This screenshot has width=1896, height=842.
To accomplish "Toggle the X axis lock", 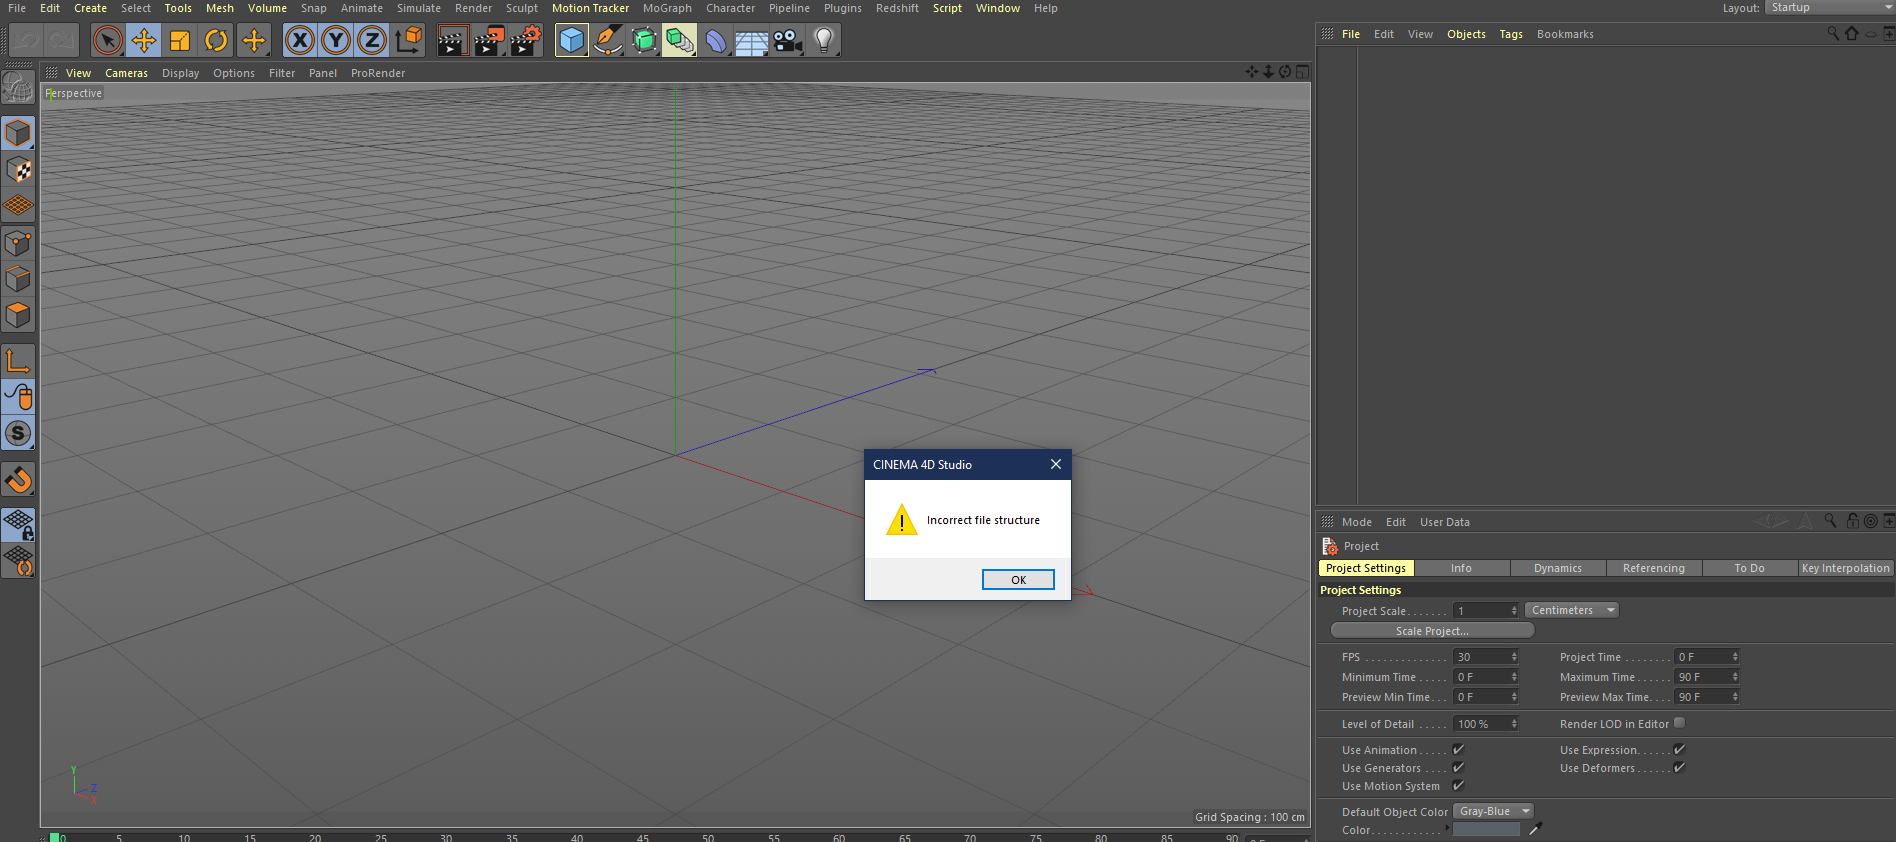I will click(300, 40).
